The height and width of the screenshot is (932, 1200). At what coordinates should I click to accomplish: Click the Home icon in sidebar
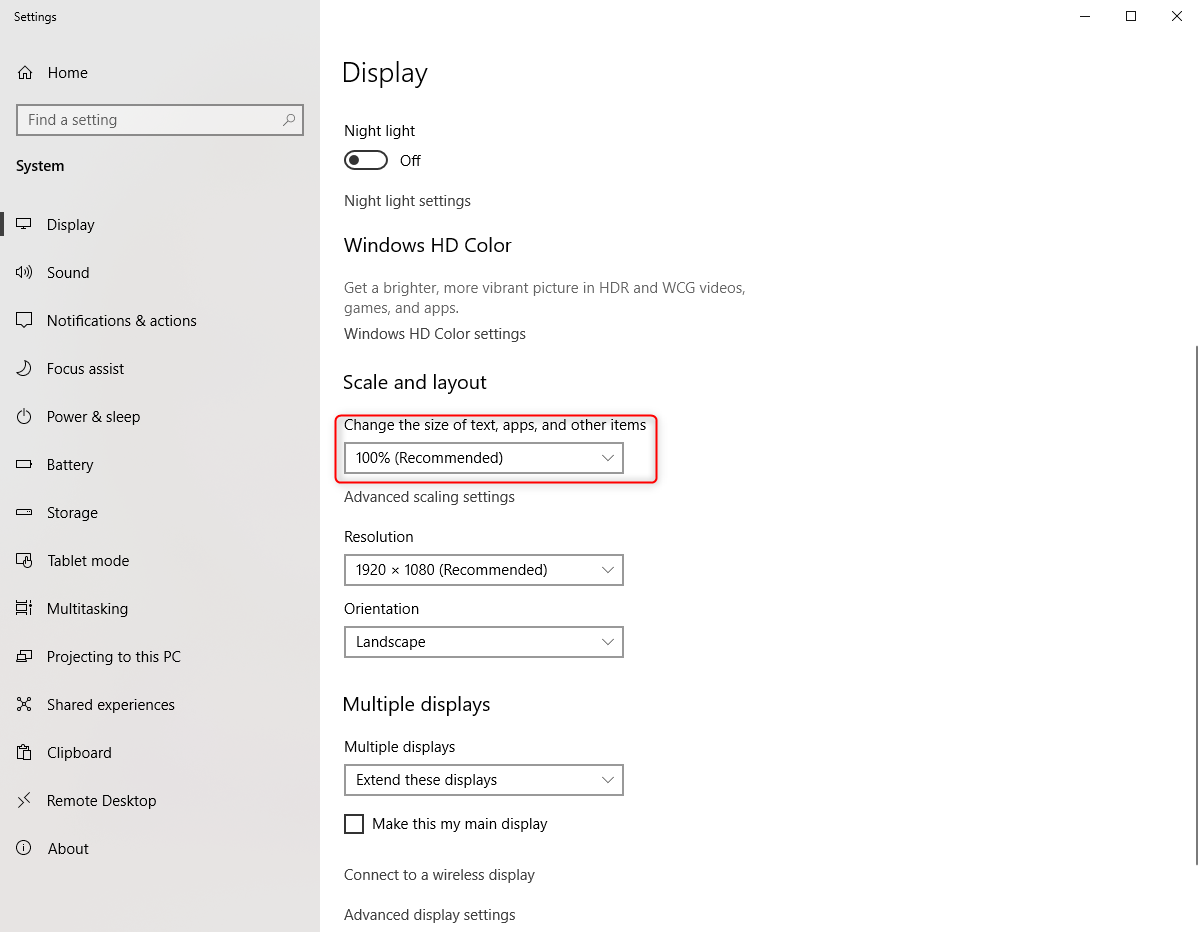click(x=25, y=73)
